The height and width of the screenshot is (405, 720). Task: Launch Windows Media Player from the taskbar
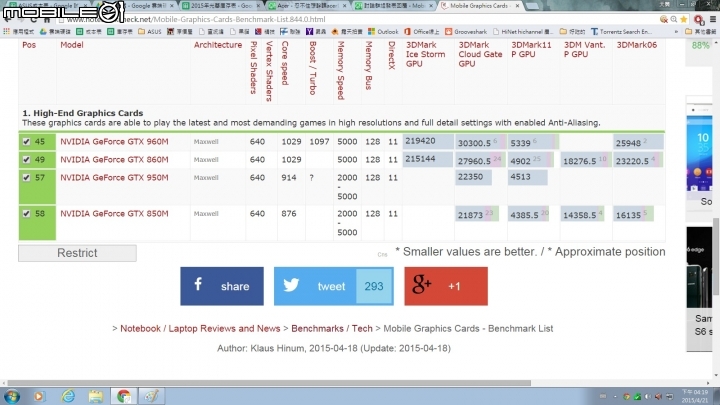39,396
